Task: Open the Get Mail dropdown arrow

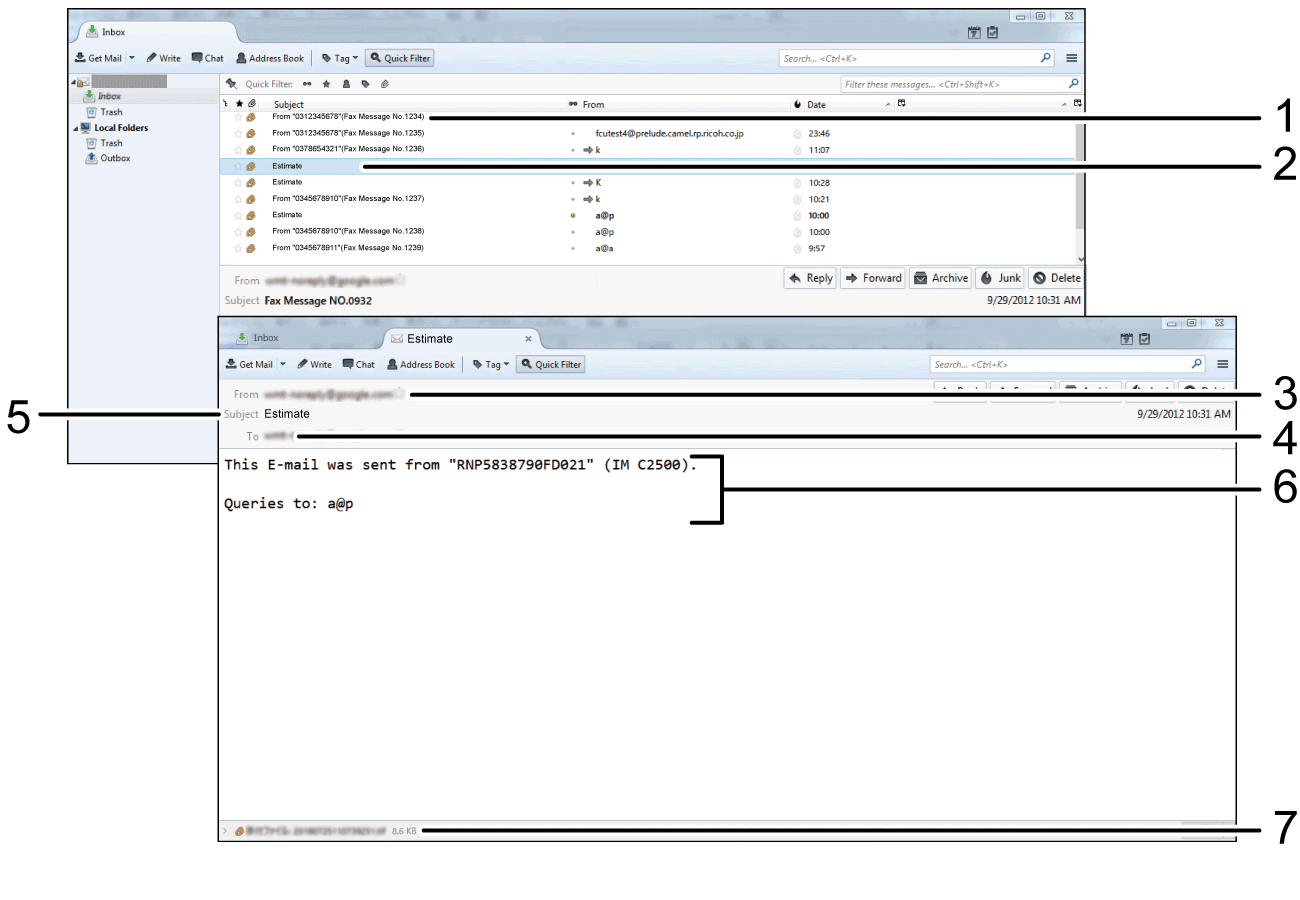Action: click(131, 57)
